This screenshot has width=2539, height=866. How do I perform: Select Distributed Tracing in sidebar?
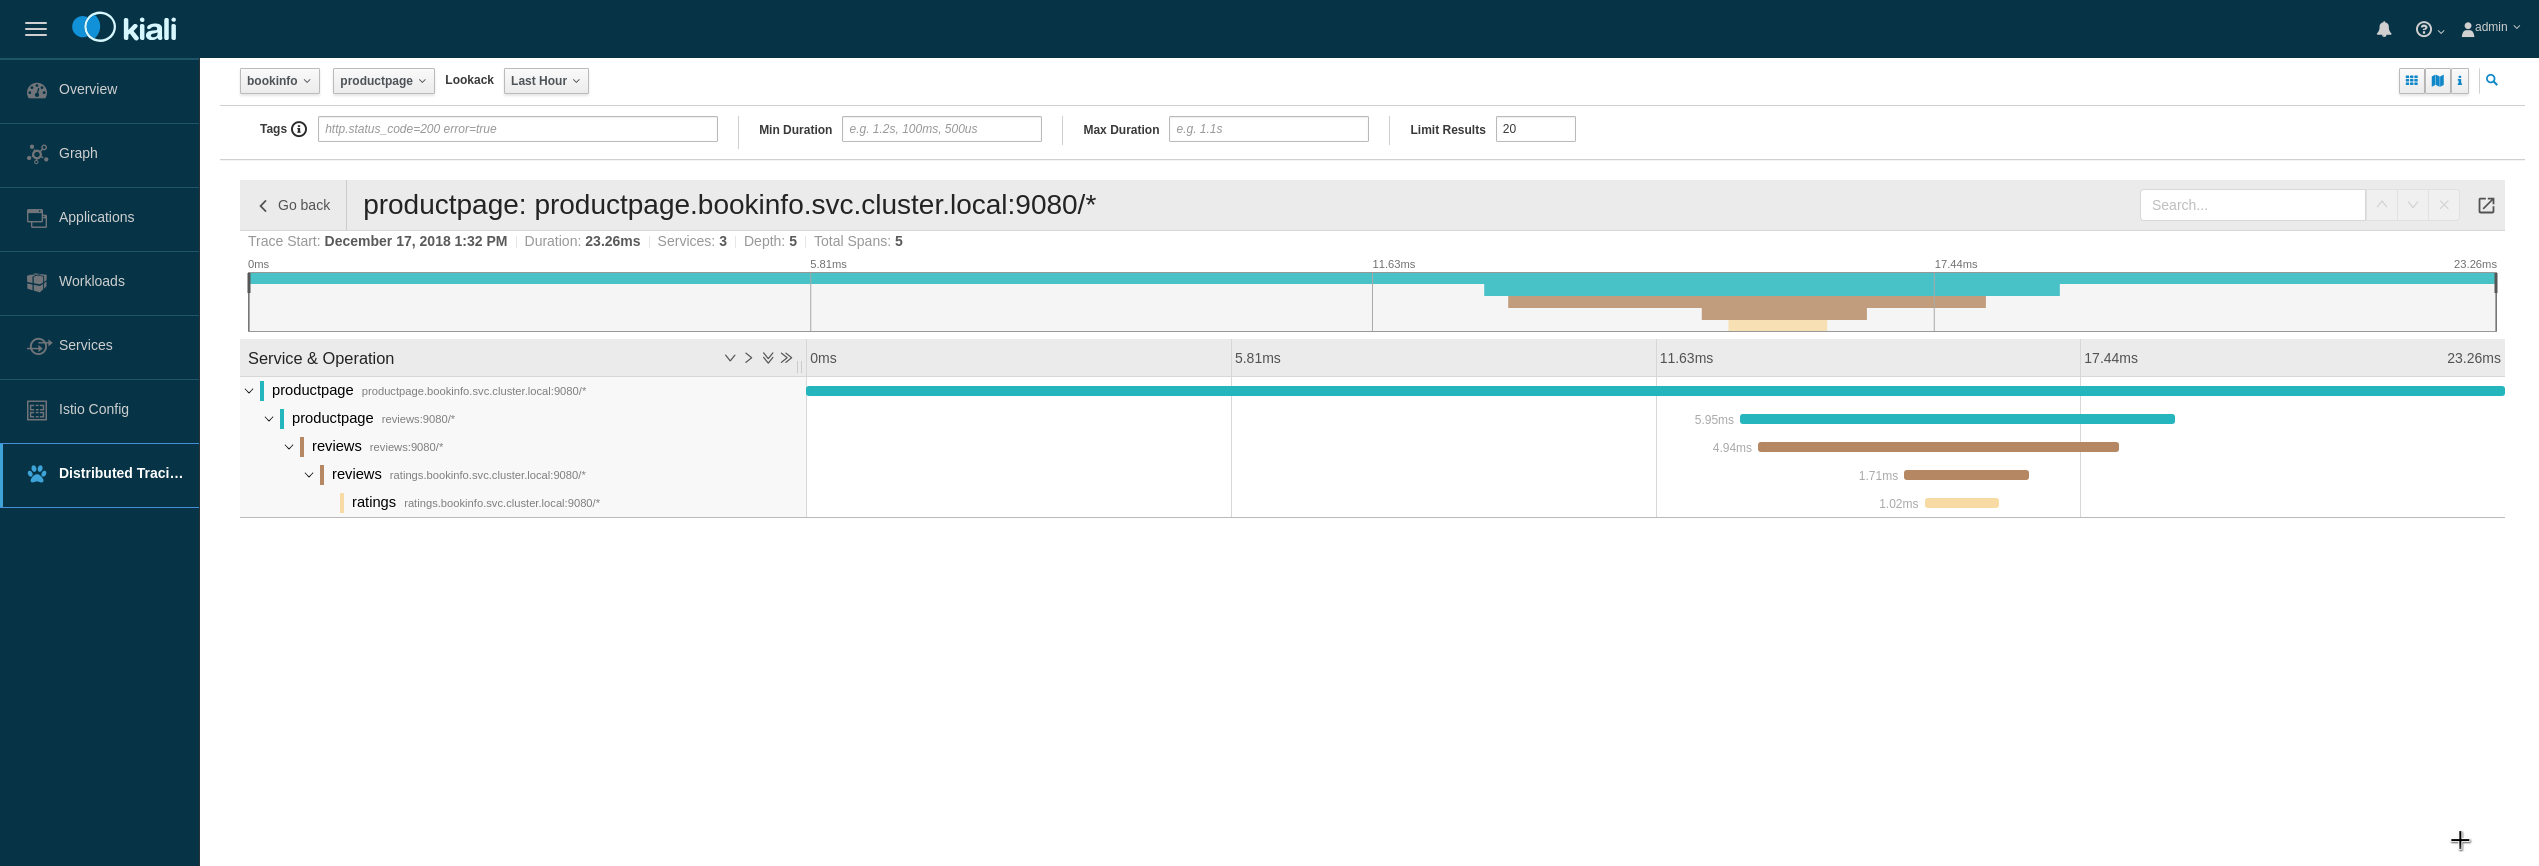(100, 474)
